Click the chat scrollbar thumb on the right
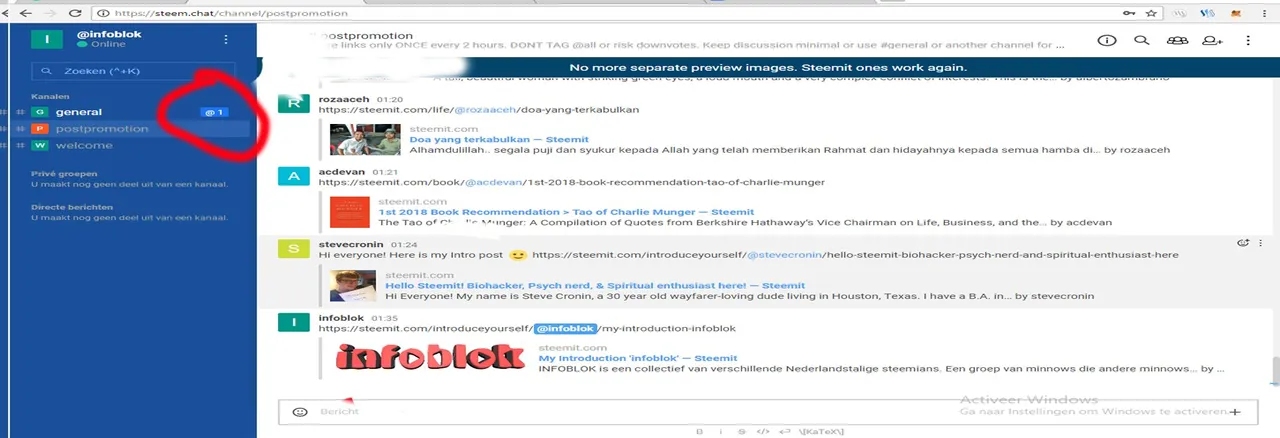The height and width of the screenshot is (438, 1280). (x=1274, y=369)
